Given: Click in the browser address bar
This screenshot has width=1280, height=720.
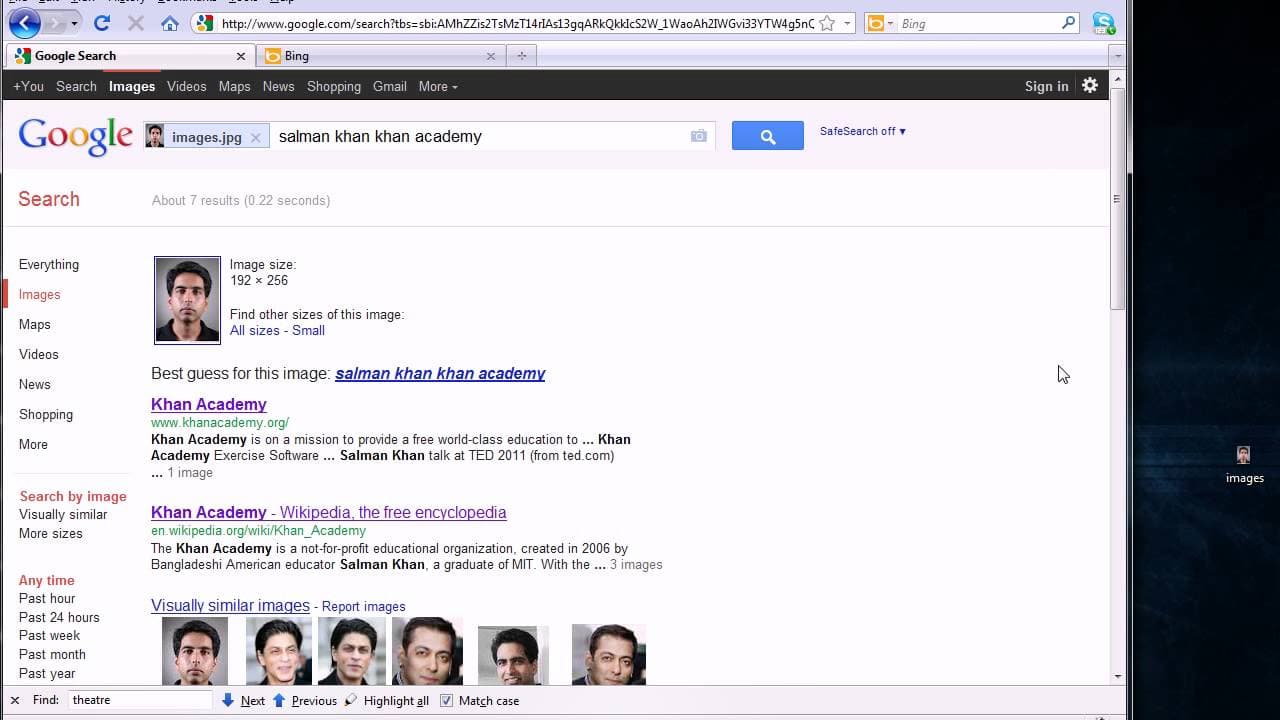Looking at the screenshot, I should [515, 23].
